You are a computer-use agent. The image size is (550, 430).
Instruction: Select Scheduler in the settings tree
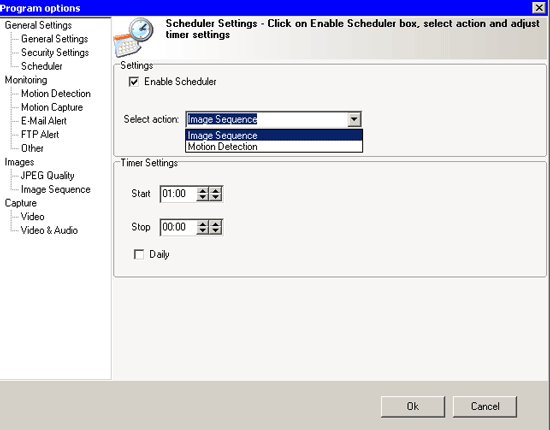pos(42,66)
